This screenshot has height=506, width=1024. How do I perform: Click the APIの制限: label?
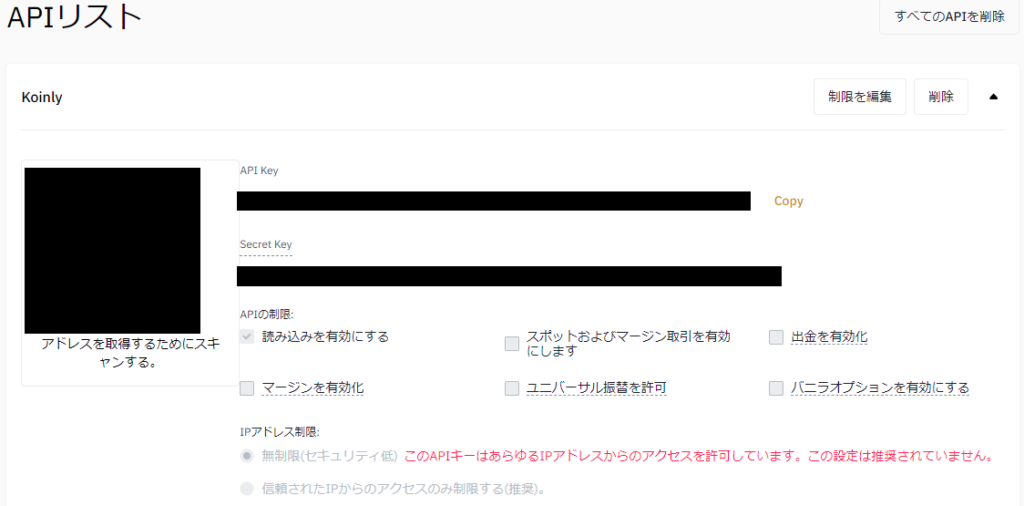point(267,314)
